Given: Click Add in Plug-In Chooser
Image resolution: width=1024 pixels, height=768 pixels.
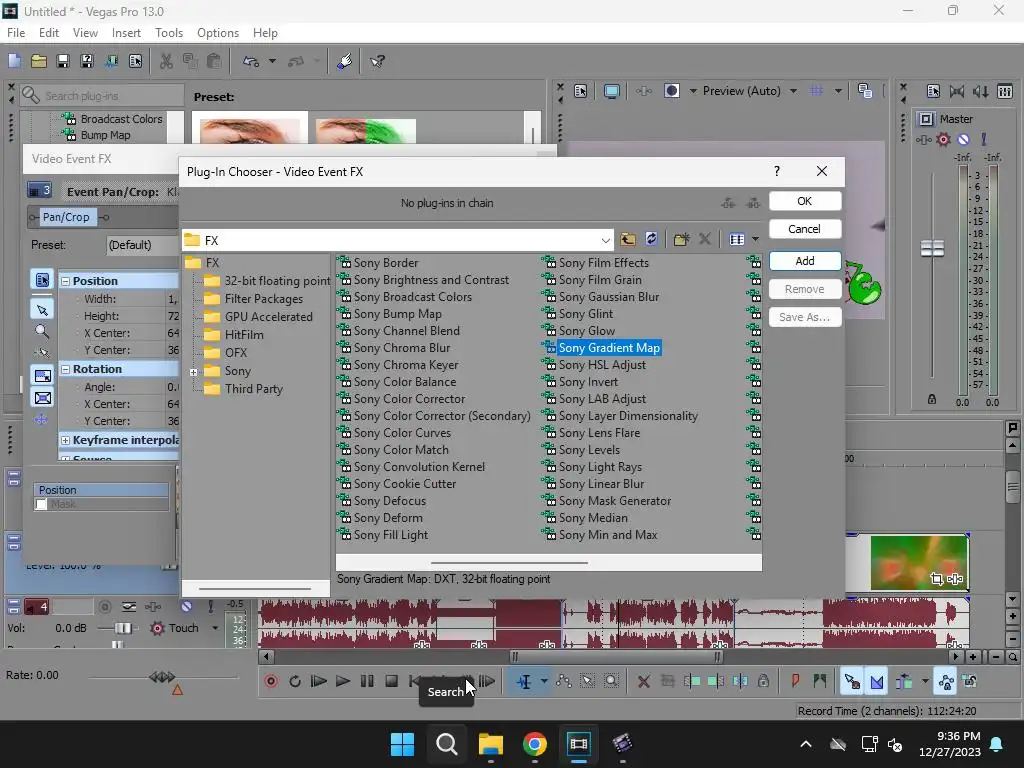Looking at the screenshot, I should point(805,261).
